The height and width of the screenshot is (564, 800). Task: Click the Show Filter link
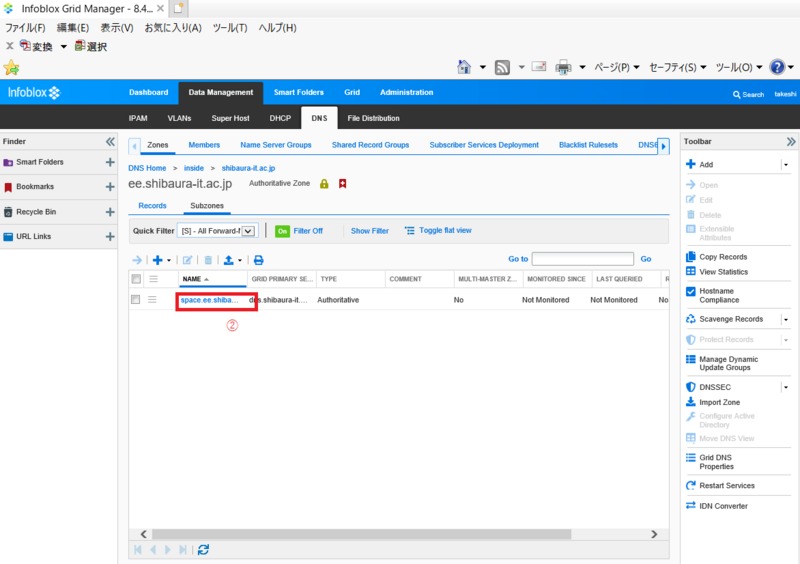(369, 231)
